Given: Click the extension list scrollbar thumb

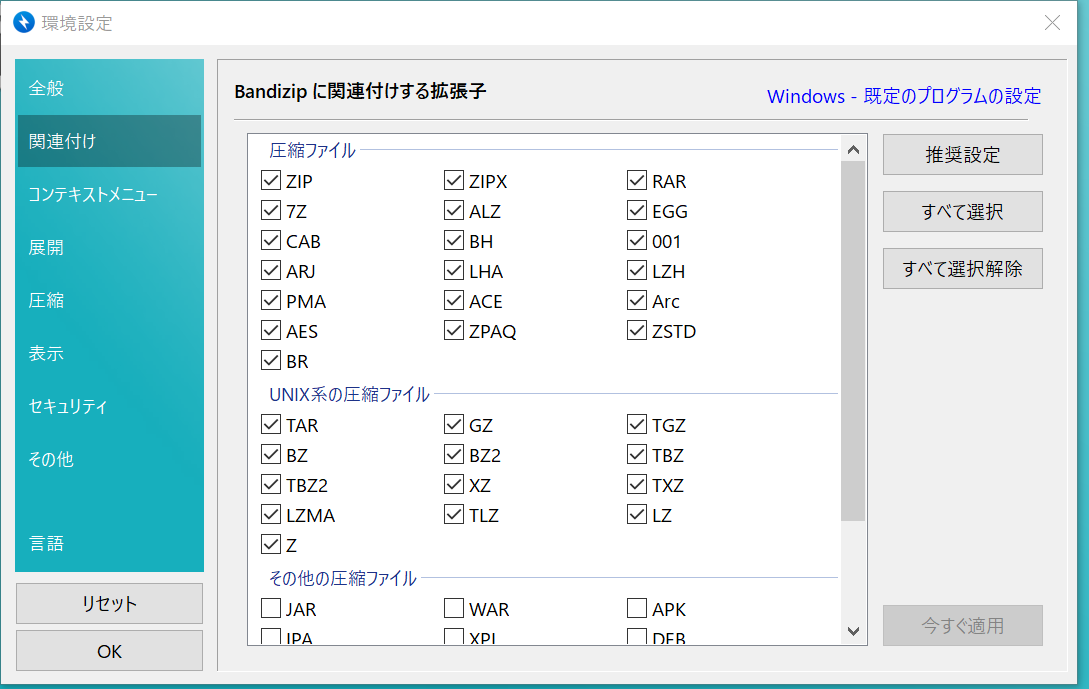Looking at the screenshot, I should point(853,341).
